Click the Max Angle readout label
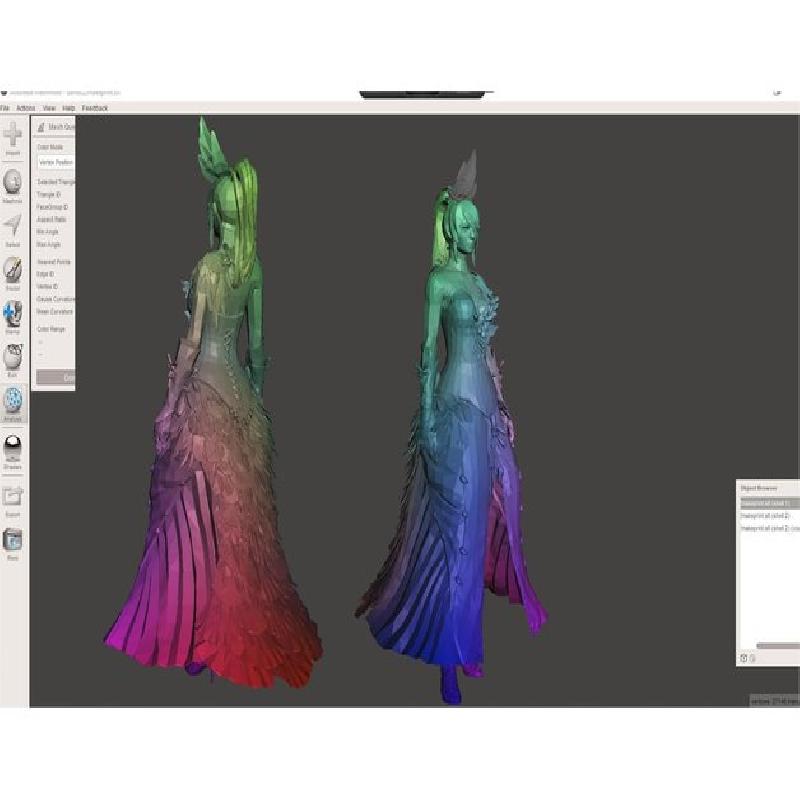Screen dimensions: 800x800 [x=48, y=244]
